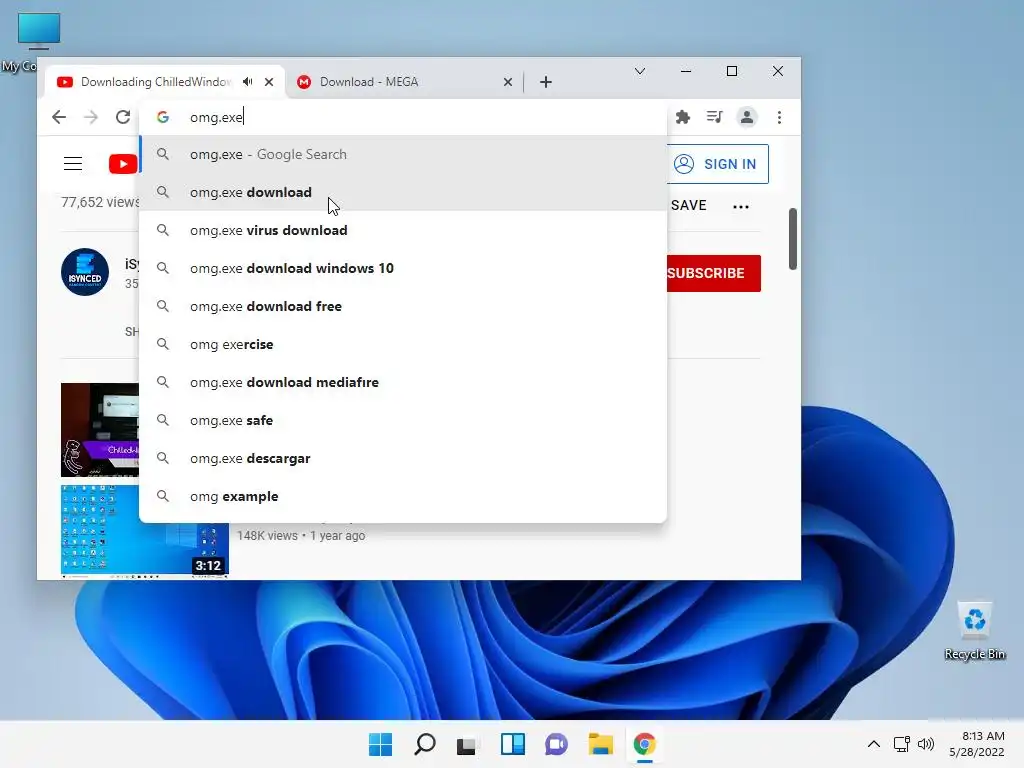The height and width of the screenshot is (768, 1024).
Task: Select suggestion omg.exe - Google Search
Action: pos(403,154)
